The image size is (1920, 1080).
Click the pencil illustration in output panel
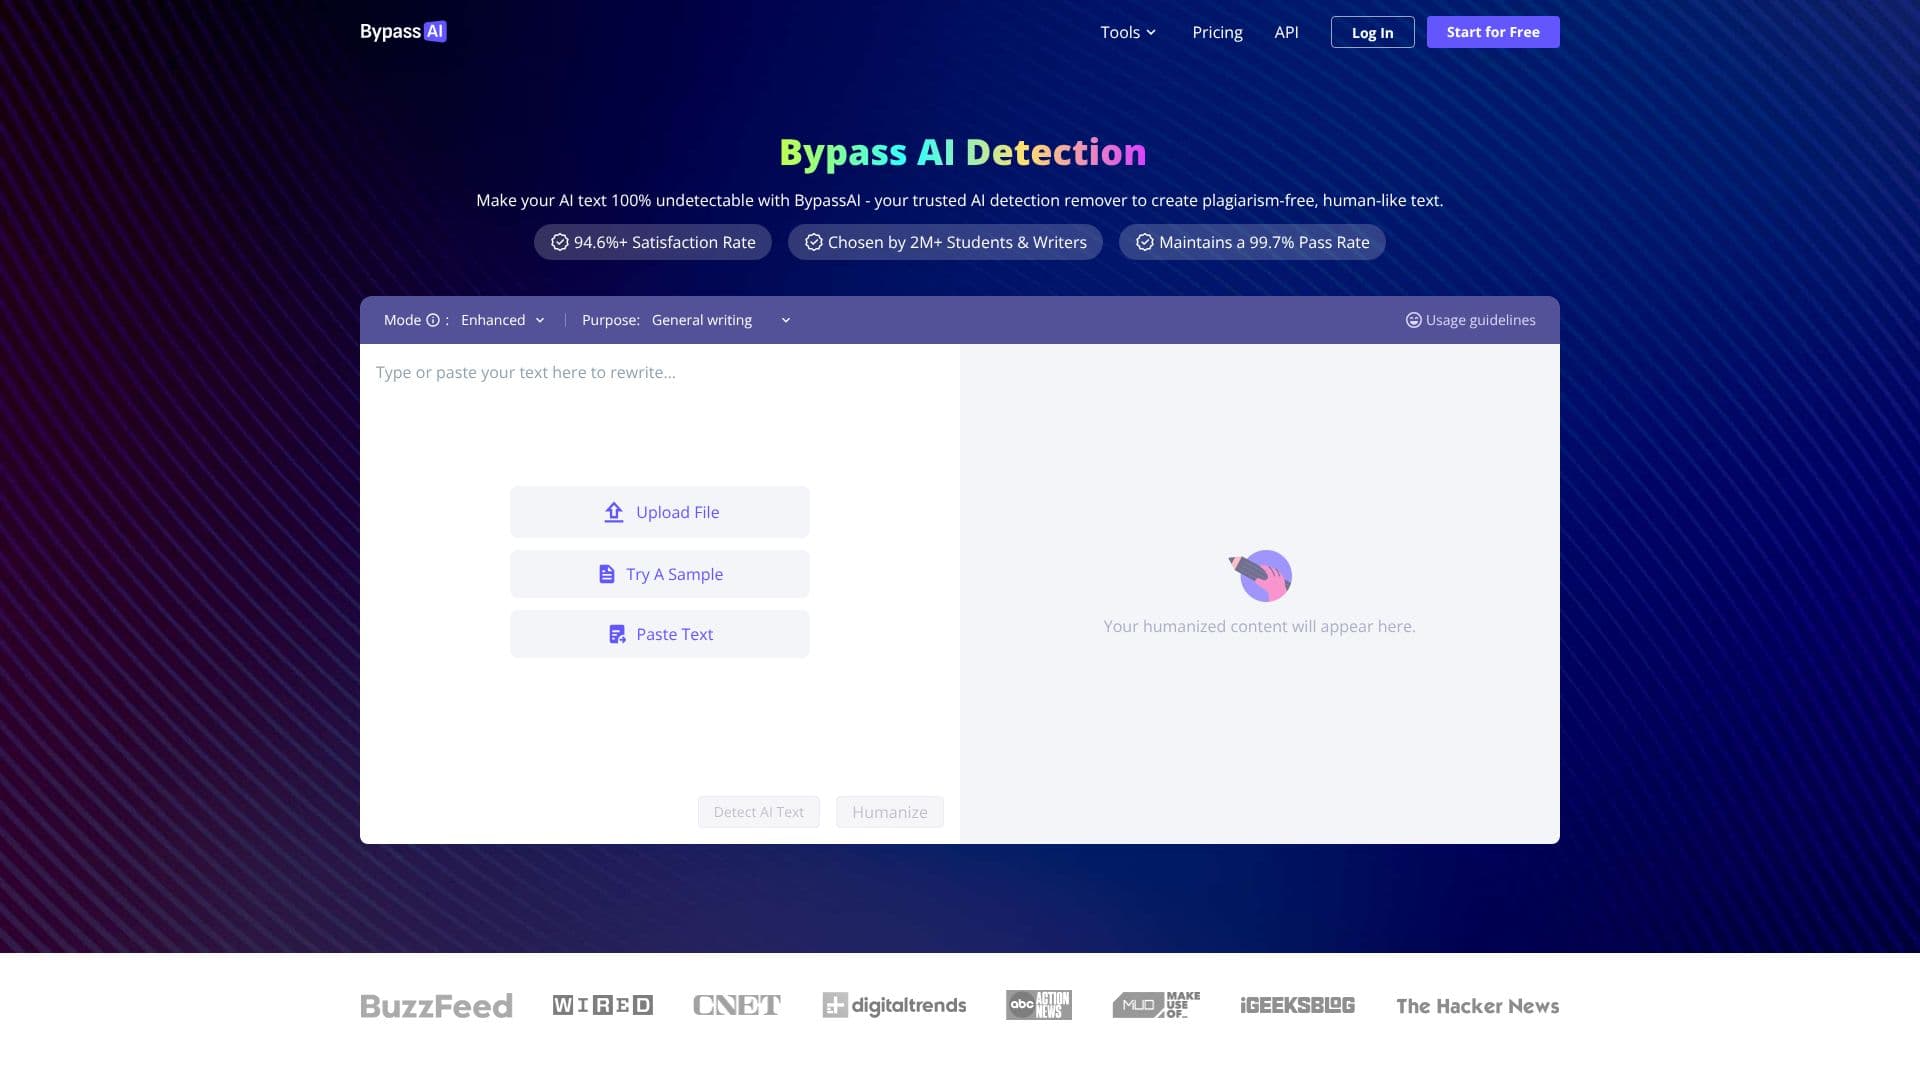pyautogui.click(x=1260, y=575)
